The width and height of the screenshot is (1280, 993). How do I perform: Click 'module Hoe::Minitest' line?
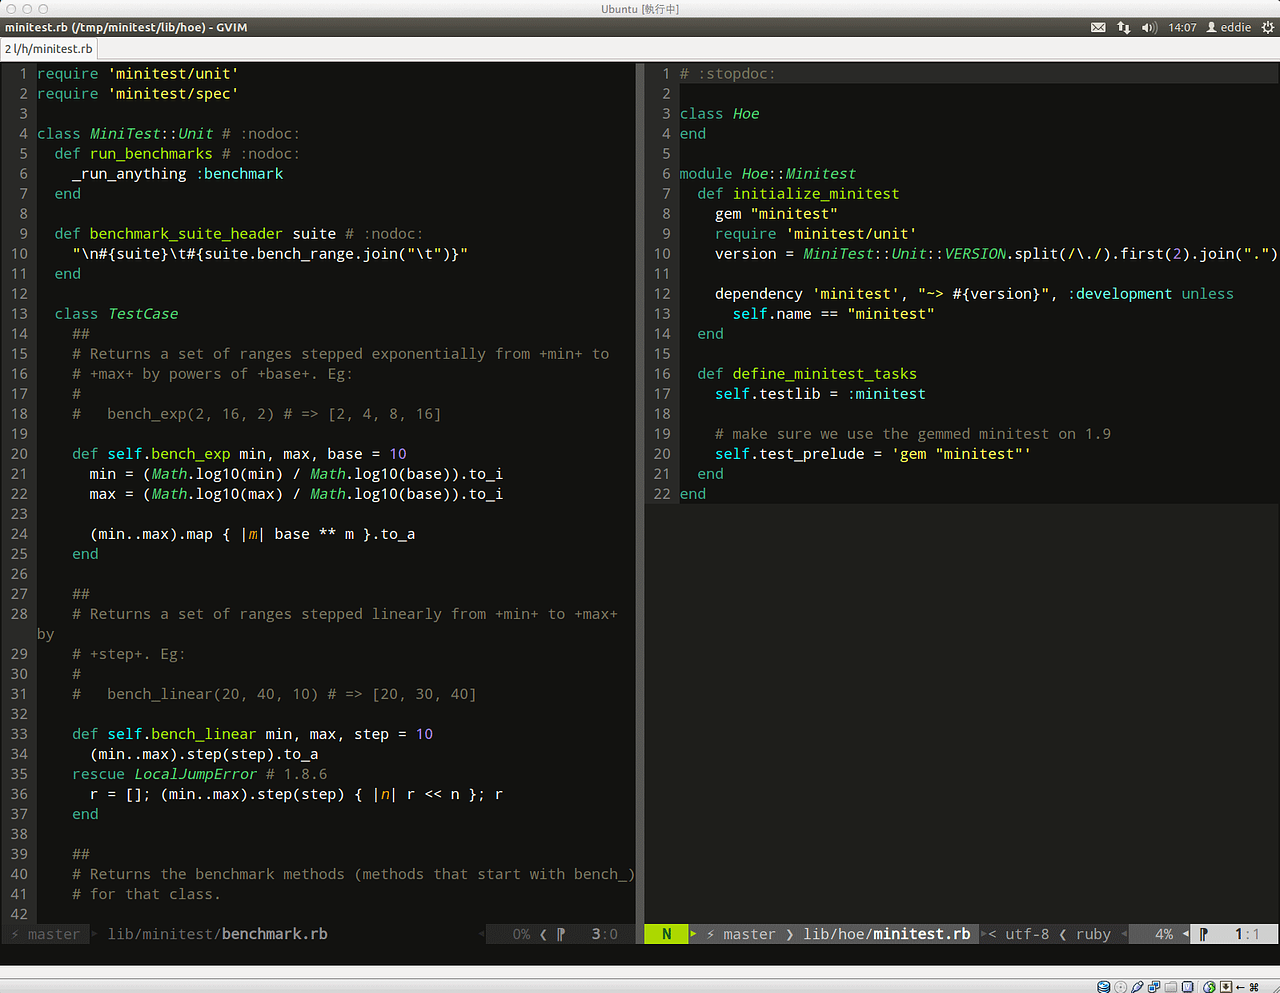pyautogui.click(x=768, y=174)
